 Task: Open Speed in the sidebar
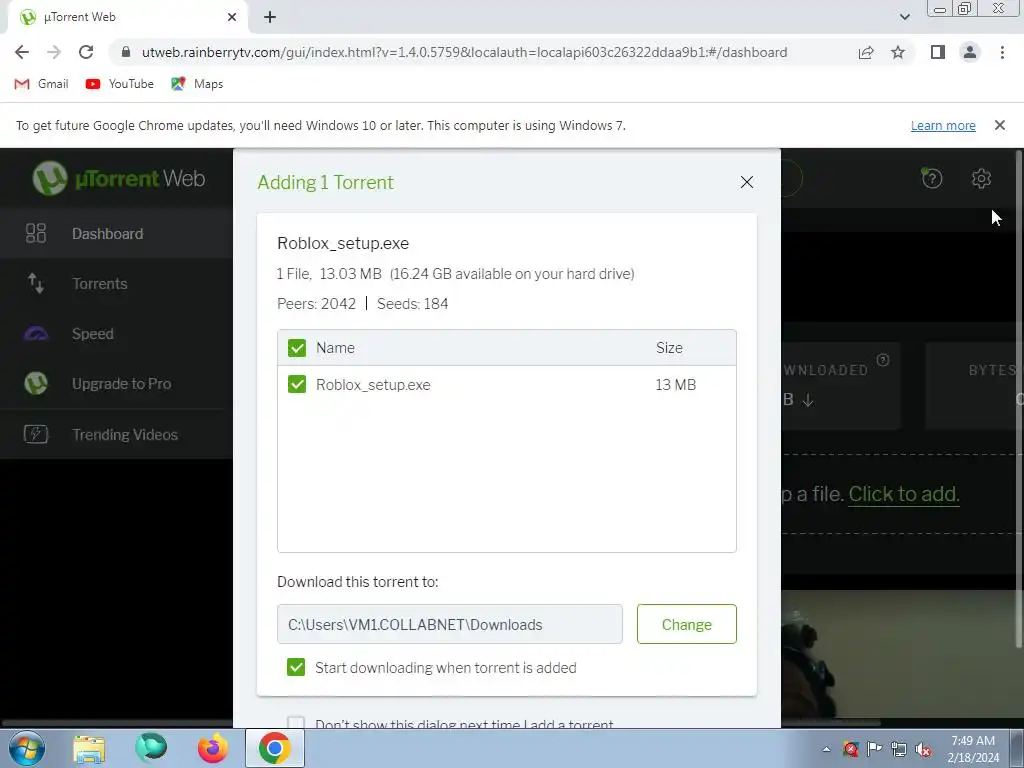116,334
